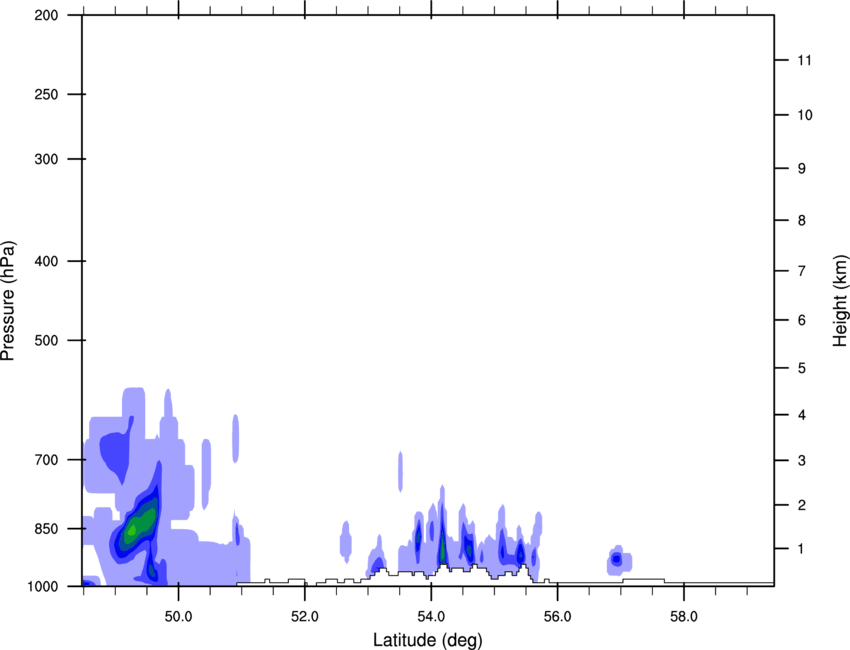
Task: Click the 54.0 latitude tick label
Action: click(x=431, y=617)
